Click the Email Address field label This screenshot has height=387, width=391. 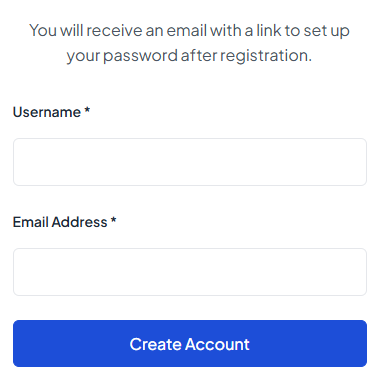click(x=64, y=222)
